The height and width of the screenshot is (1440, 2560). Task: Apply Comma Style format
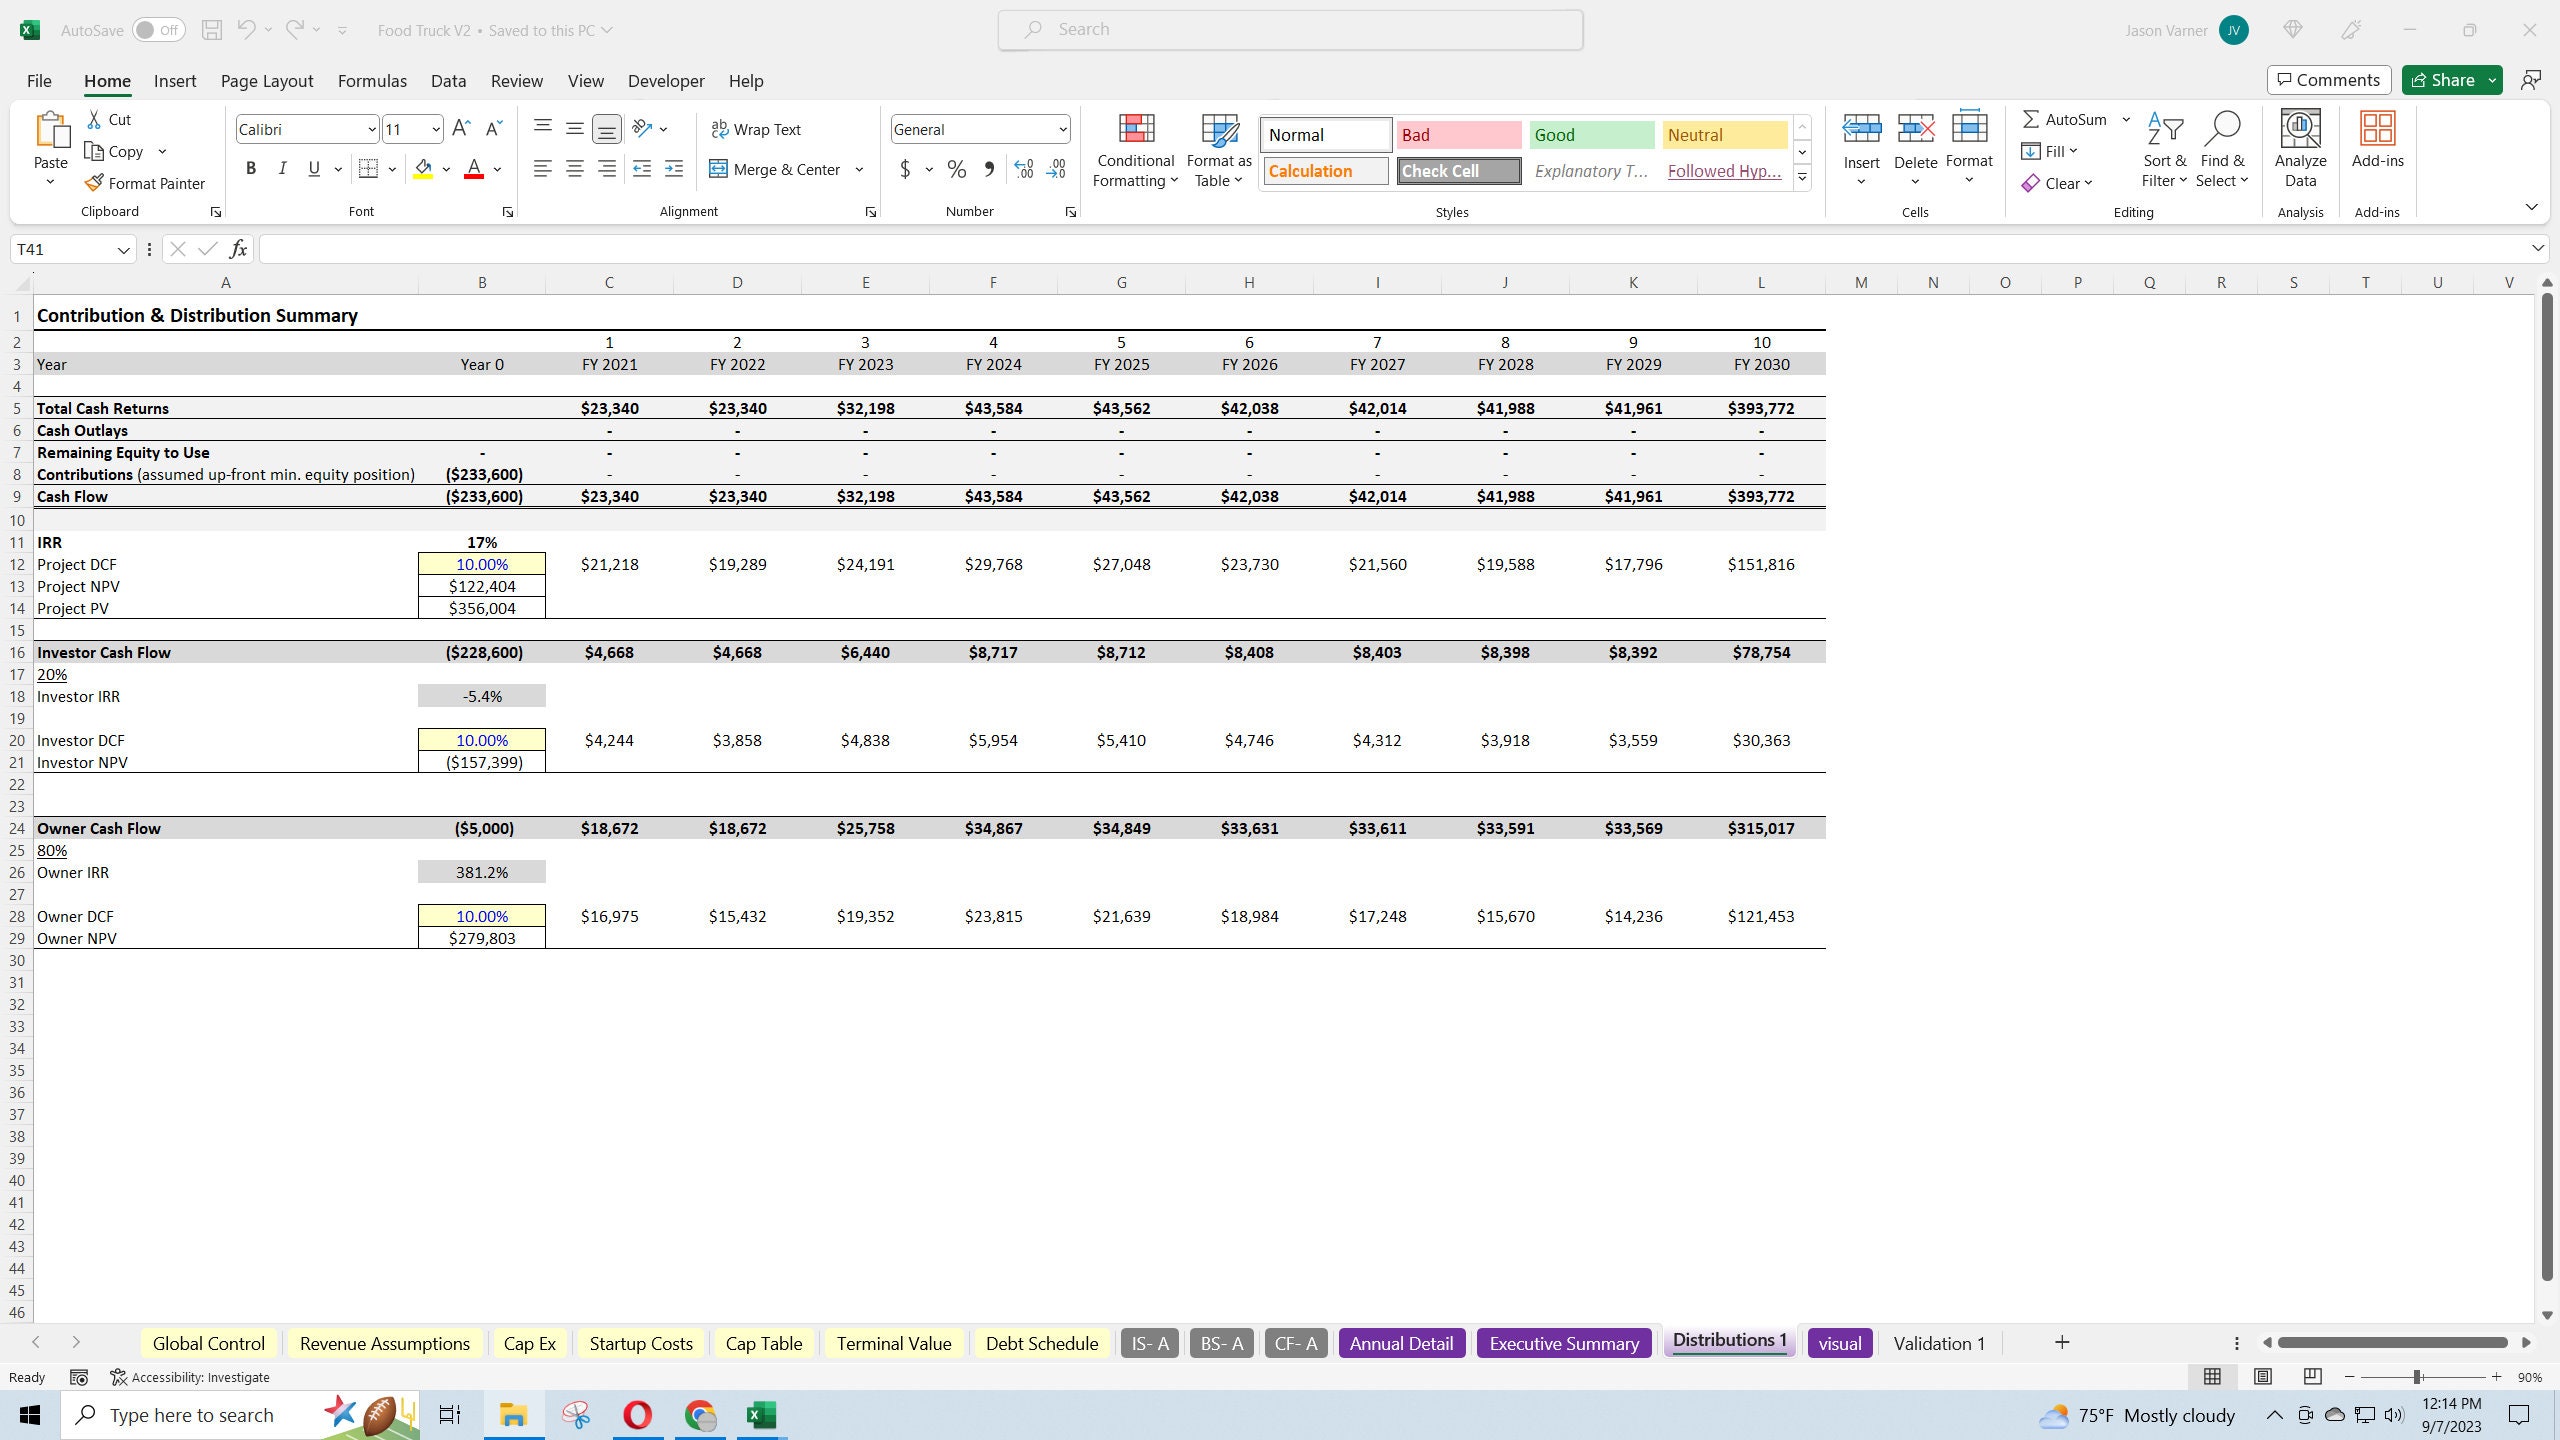pyautogui.click(x=989, y=169)
